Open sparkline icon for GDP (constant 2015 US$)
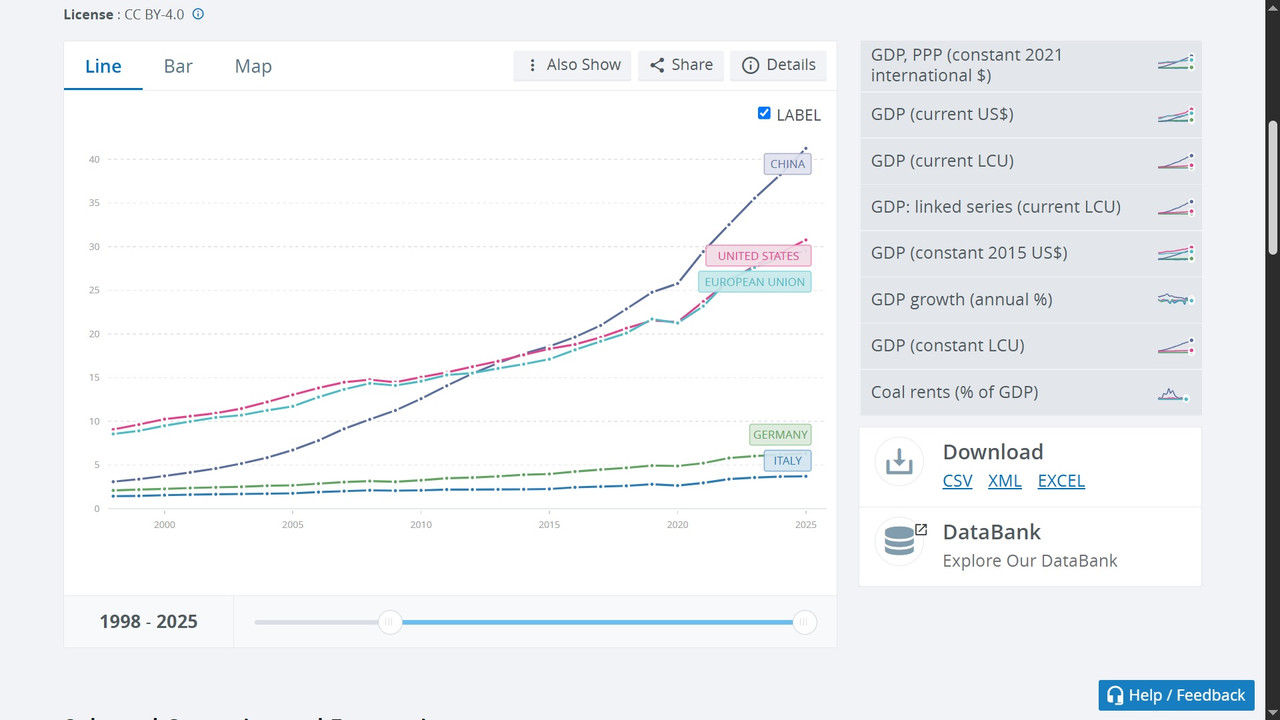This screenshot has width=1280, height=720. [1176, 253]
